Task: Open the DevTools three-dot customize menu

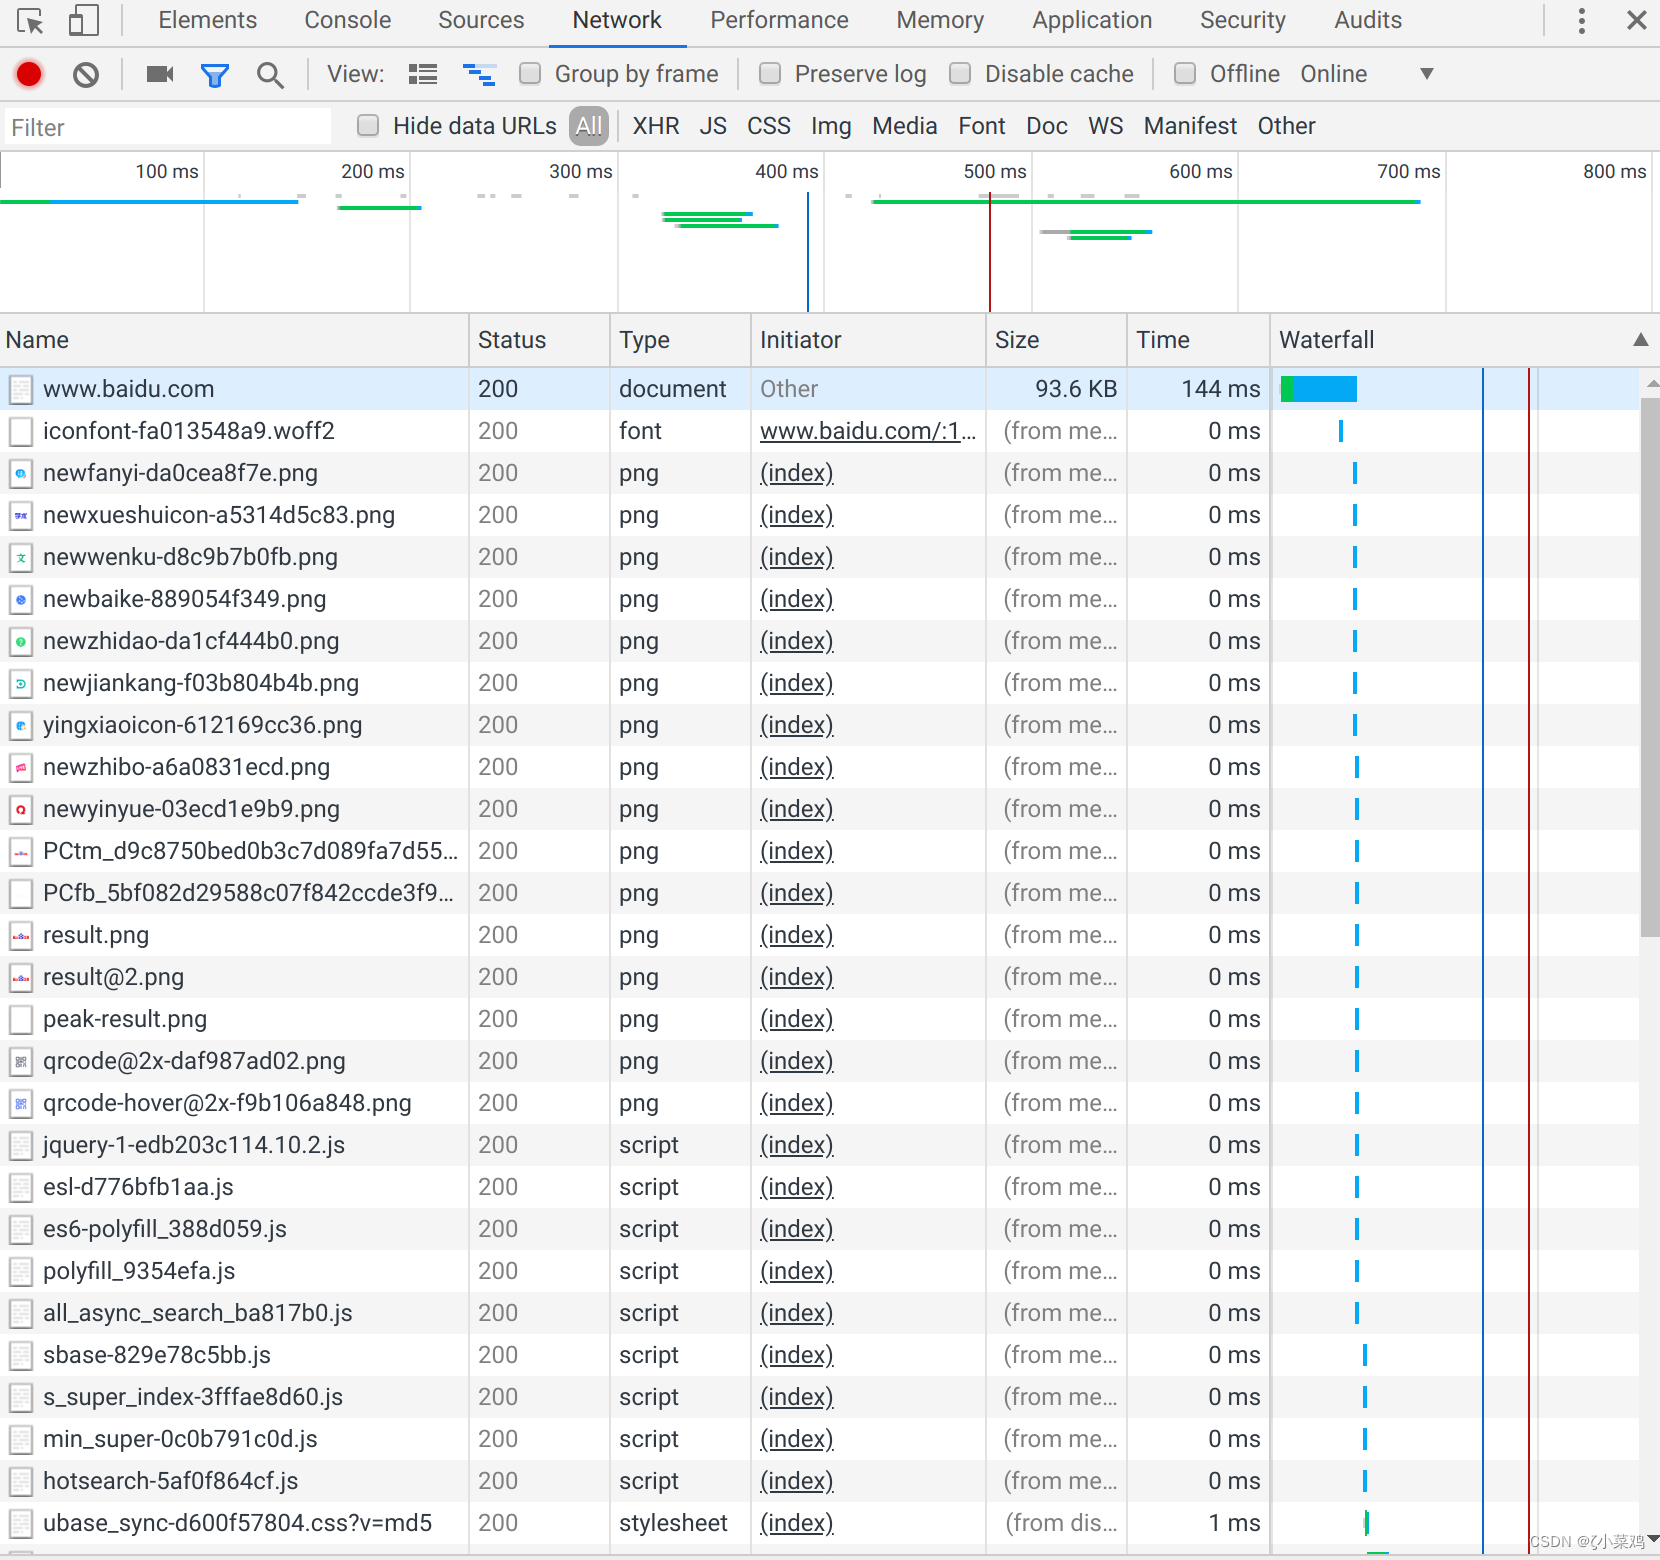Action: coord(1581,21)
